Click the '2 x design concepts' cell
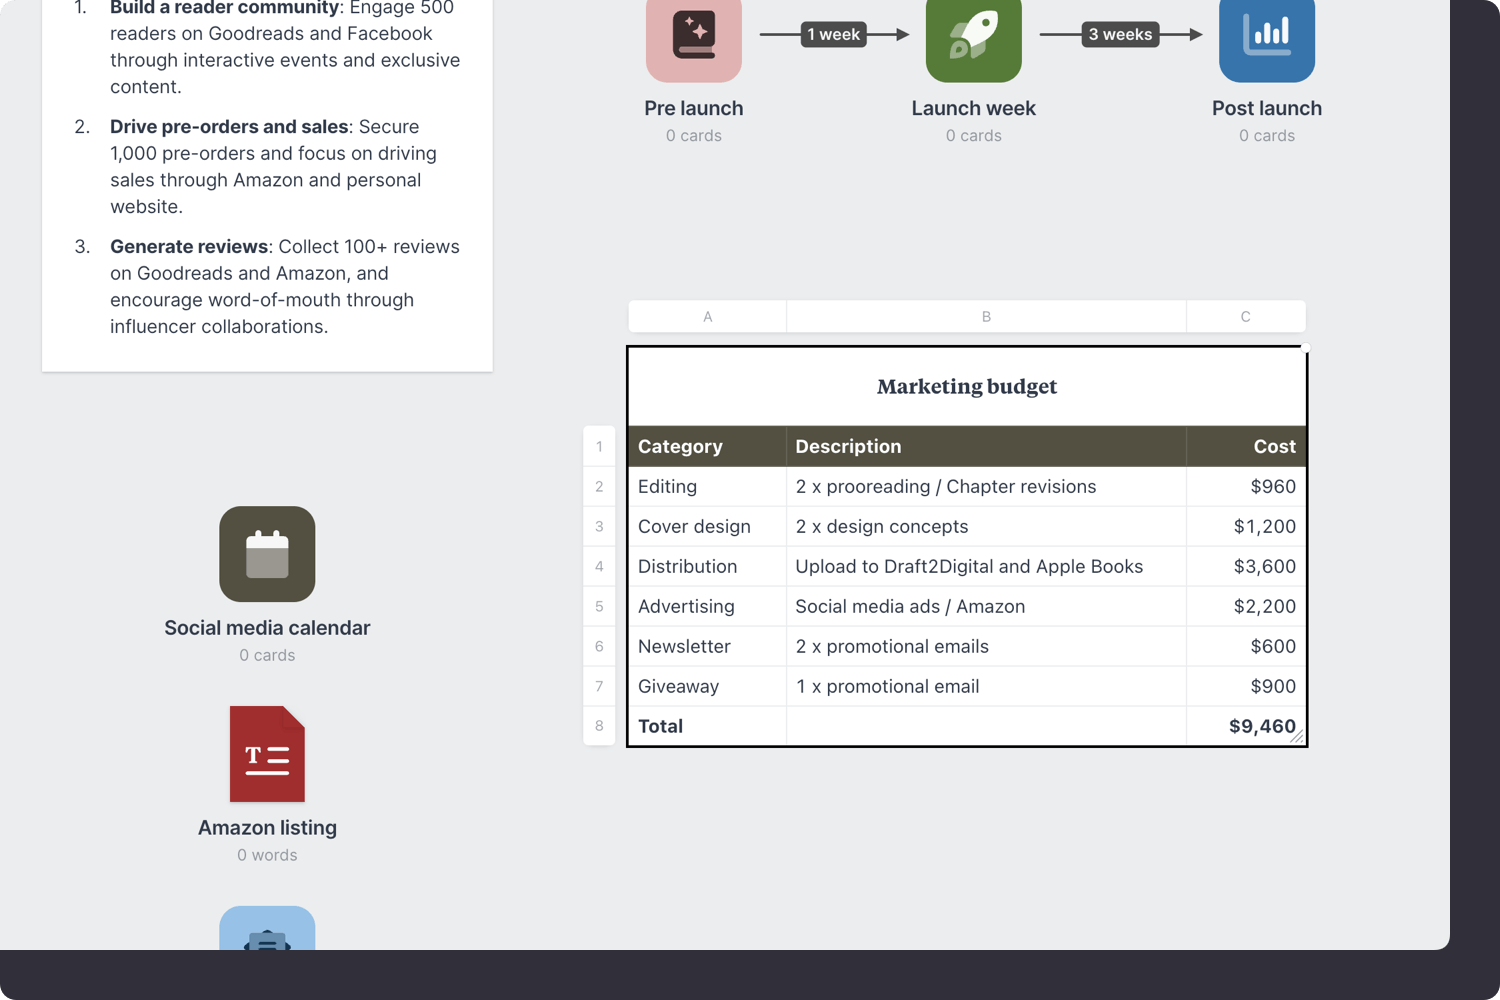Viewport: 1500px width, 1000px height. point(986,526)
